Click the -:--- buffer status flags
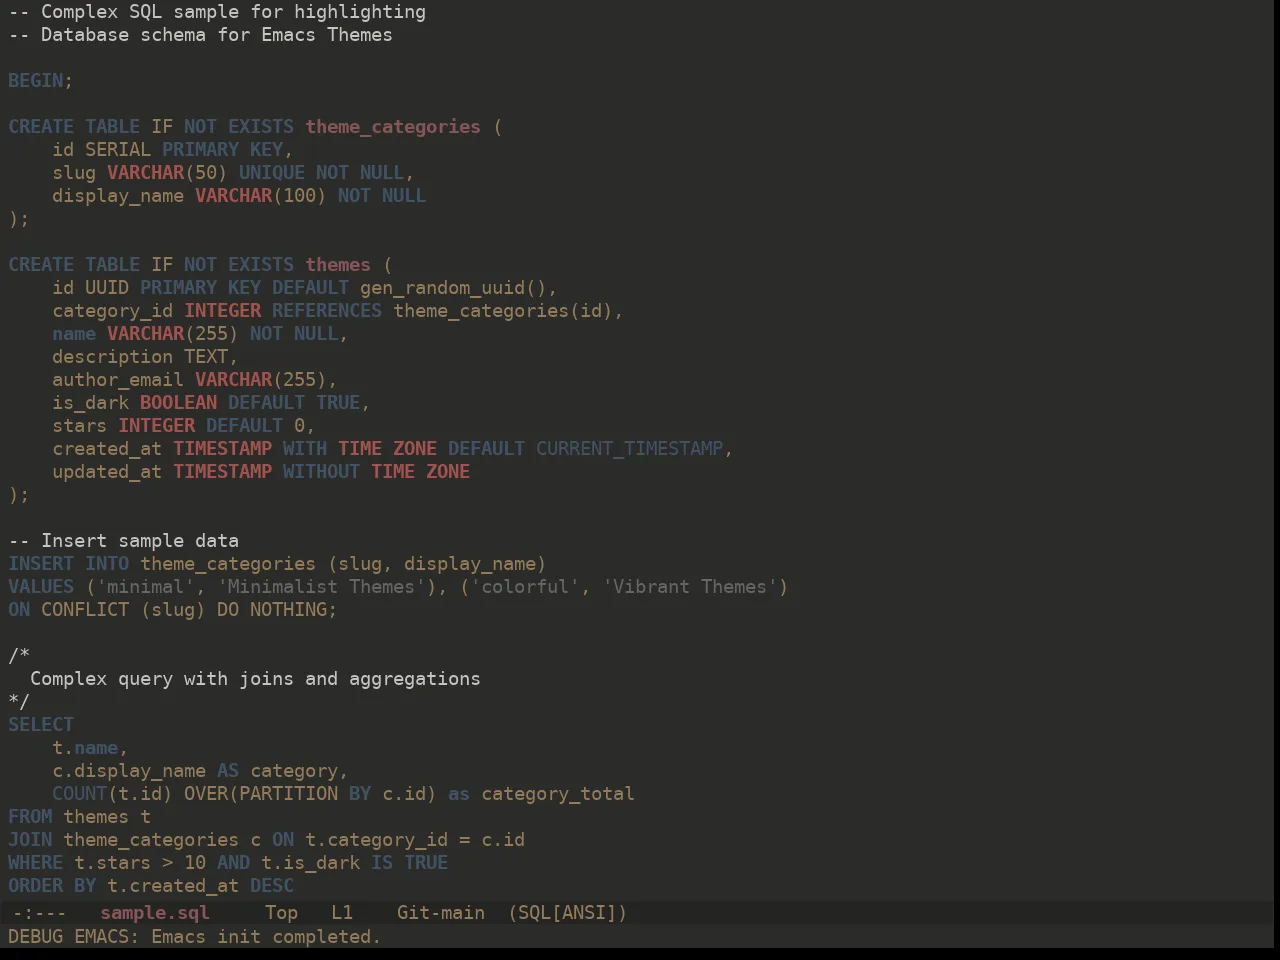This screenshot has height=960, width=1280. [x=39, y=913]
